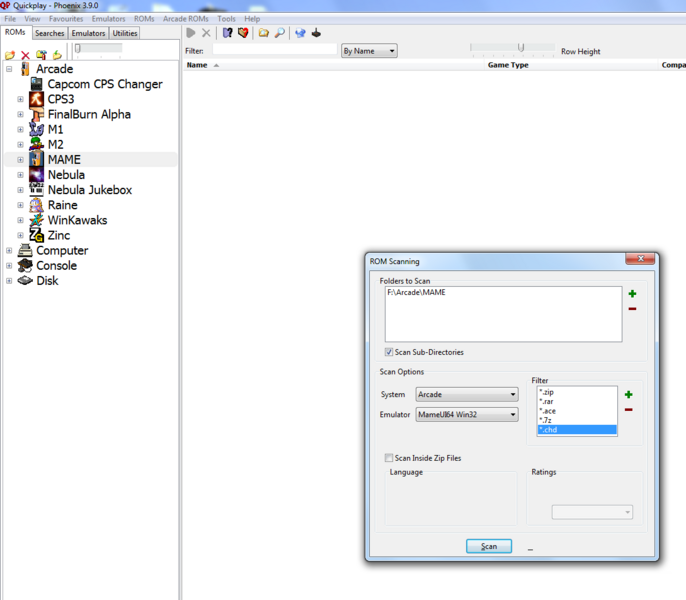This screenshot has width=686, height=600.
Task: Click the magnifying glass search icon
Action: coord(280,33)
